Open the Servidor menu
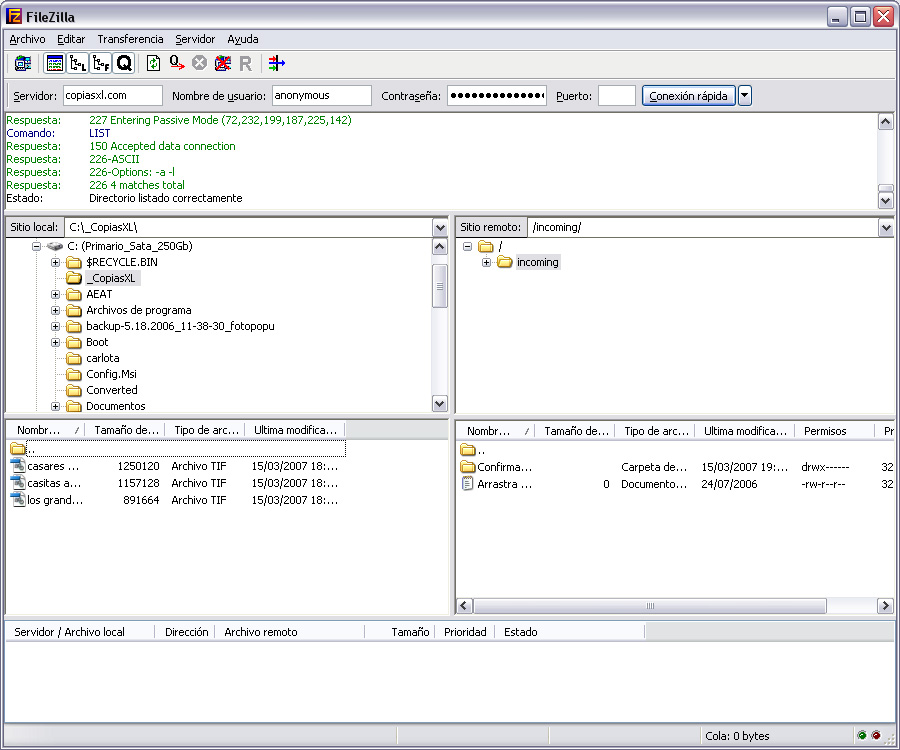 [x=195, y=39]
